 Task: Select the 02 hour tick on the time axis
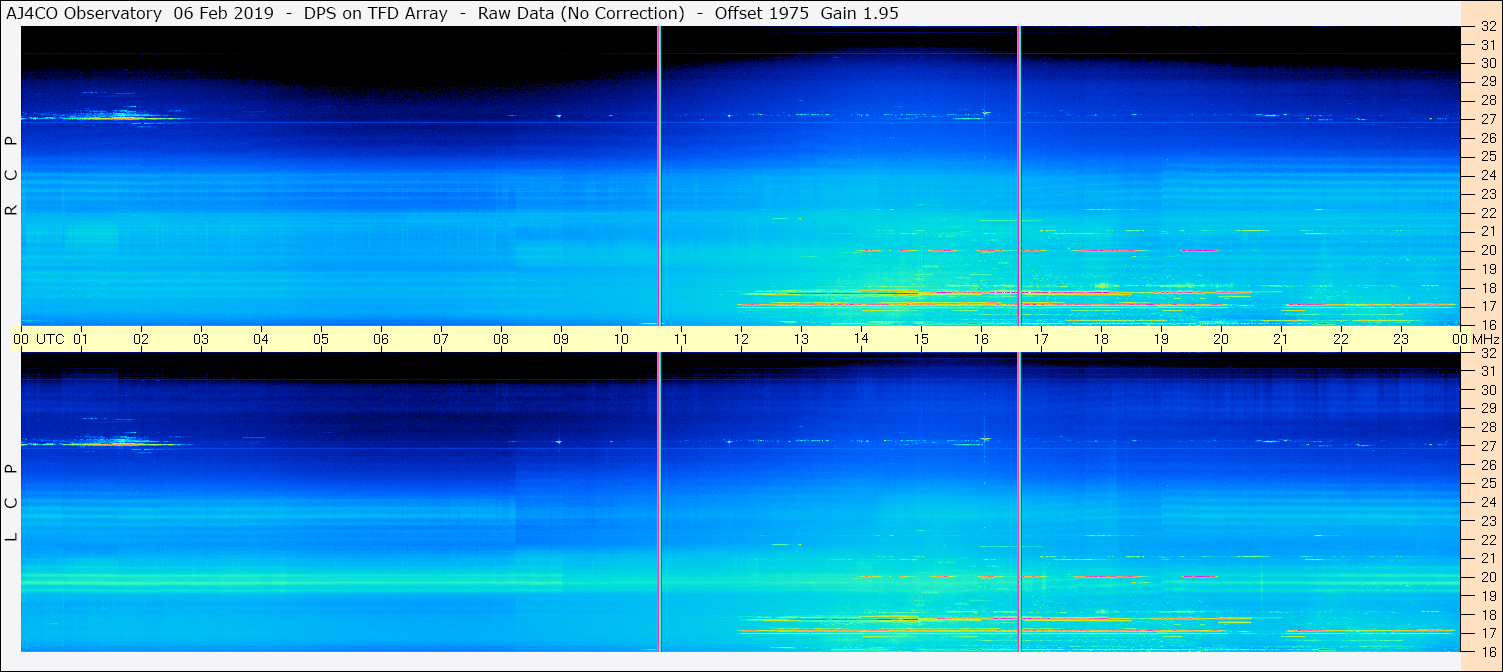pos(141,339)
